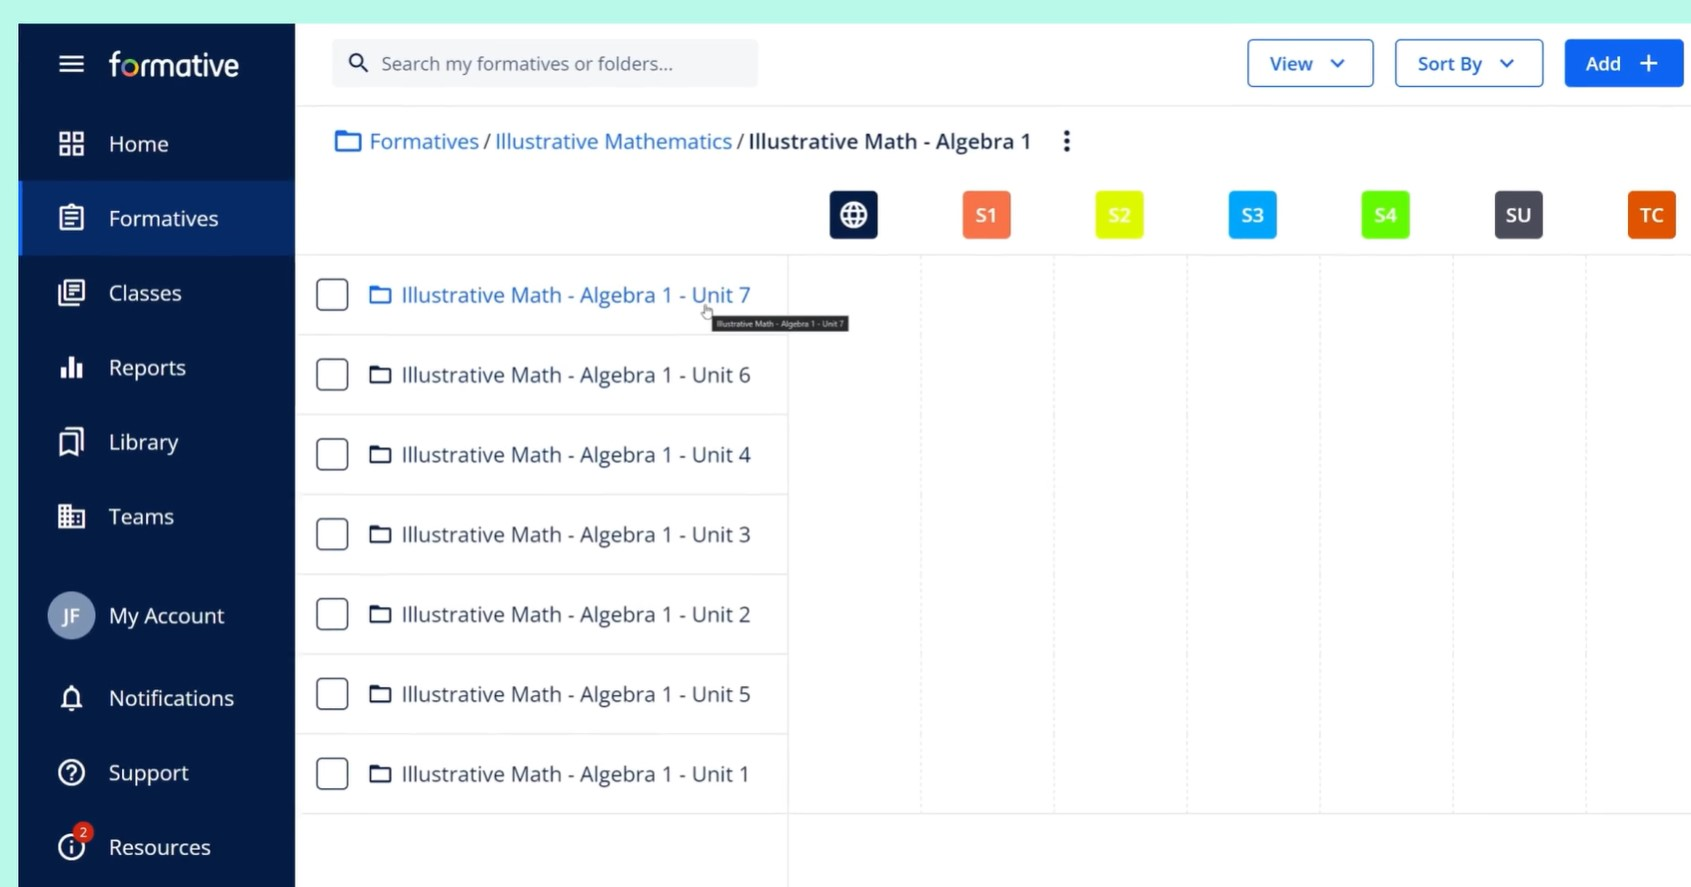Select the checkbox for Unit 4 folder
Image resolution: width=1691 pixels, height=887 pixels.
pyautogui.click(x=332, y=455)
